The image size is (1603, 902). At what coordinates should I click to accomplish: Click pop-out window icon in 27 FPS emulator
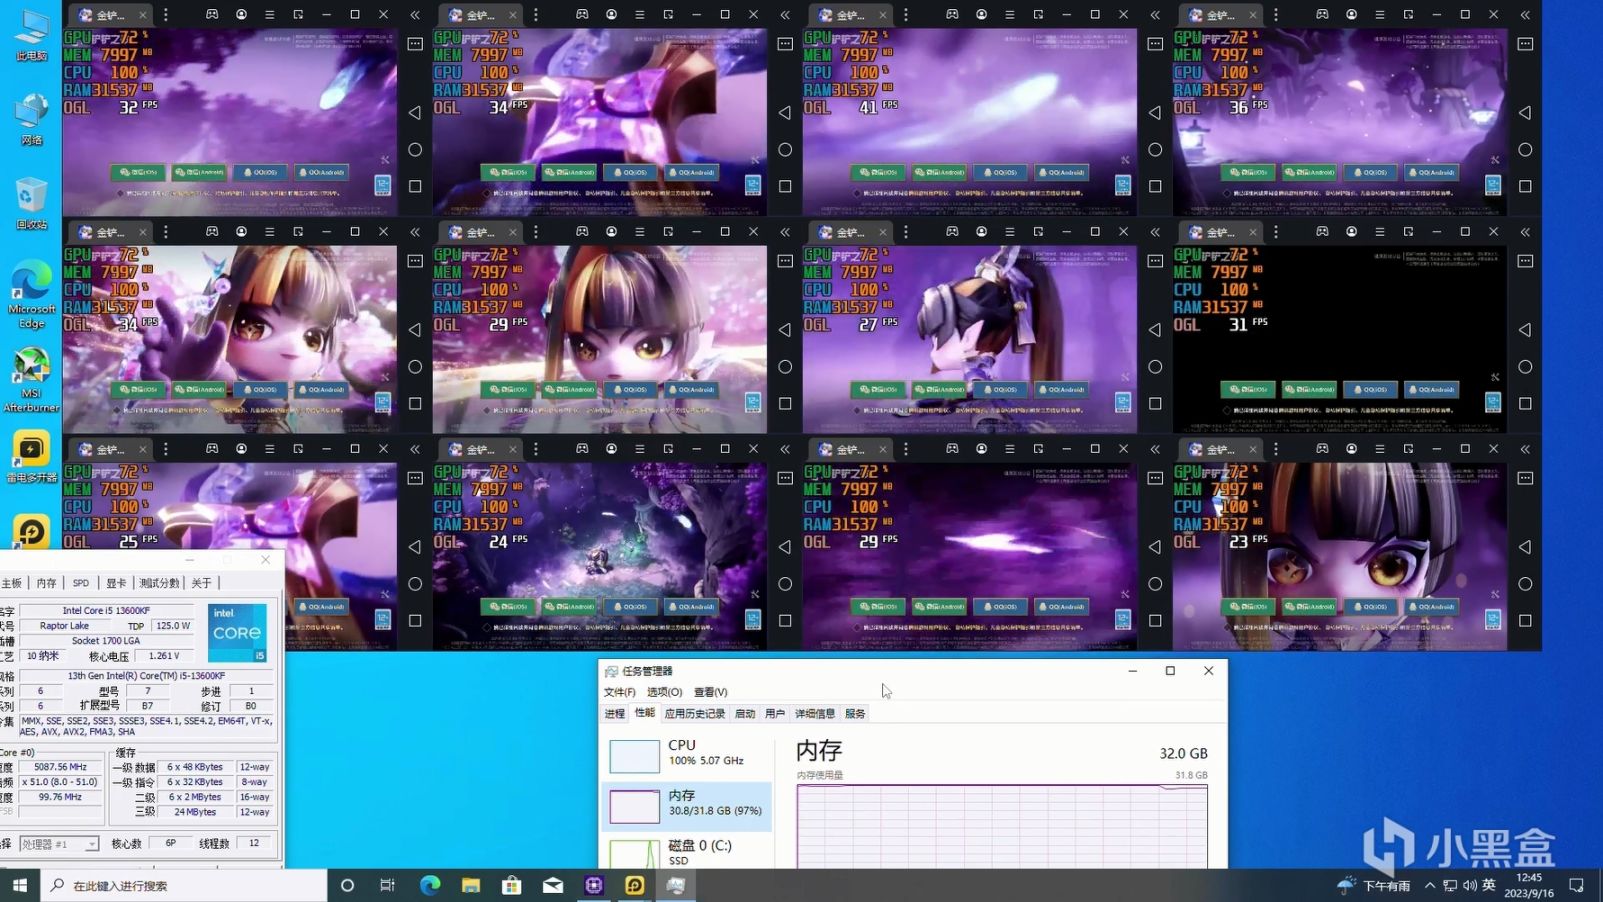tap(1038, 232)
